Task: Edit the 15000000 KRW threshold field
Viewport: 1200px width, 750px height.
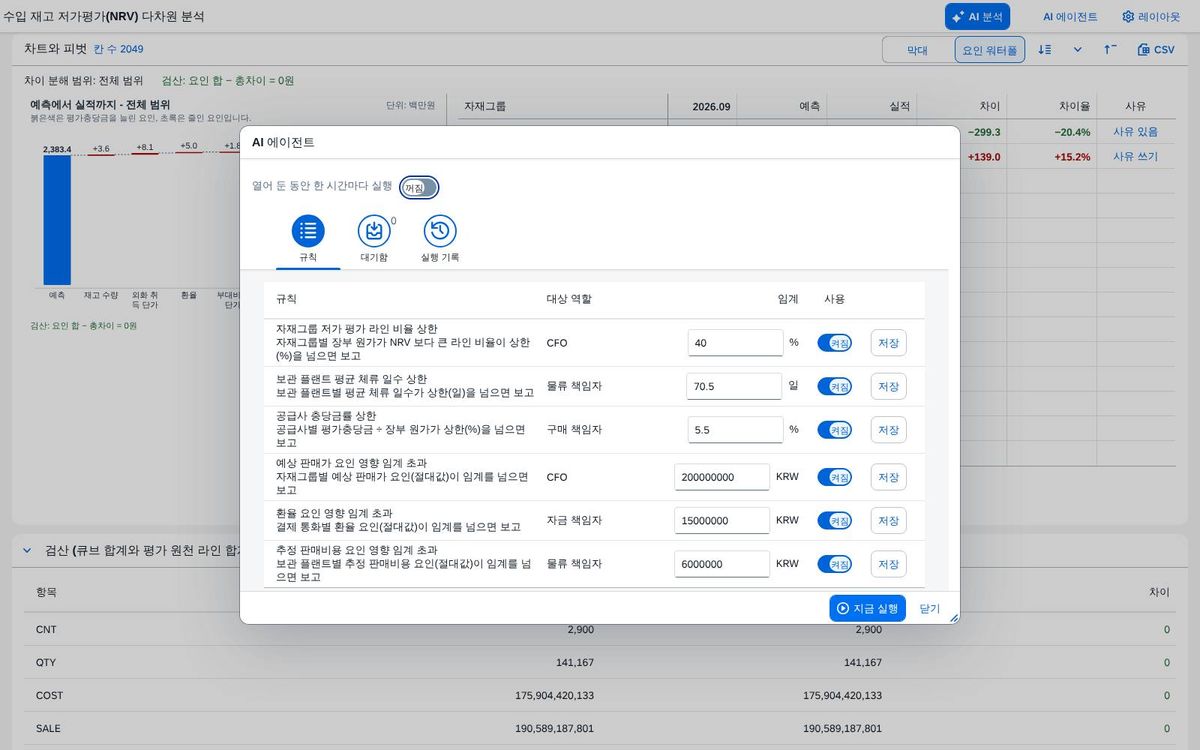Action: [722, 521]
